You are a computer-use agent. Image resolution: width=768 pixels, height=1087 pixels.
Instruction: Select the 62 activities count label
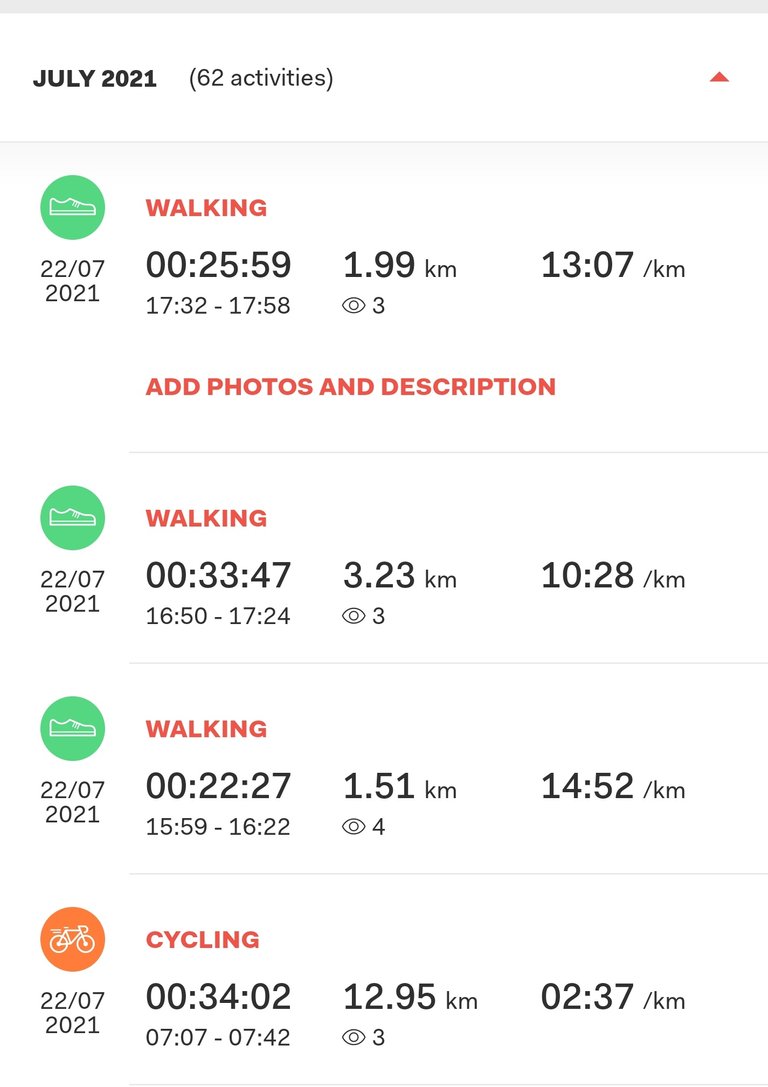pos(261,78)
